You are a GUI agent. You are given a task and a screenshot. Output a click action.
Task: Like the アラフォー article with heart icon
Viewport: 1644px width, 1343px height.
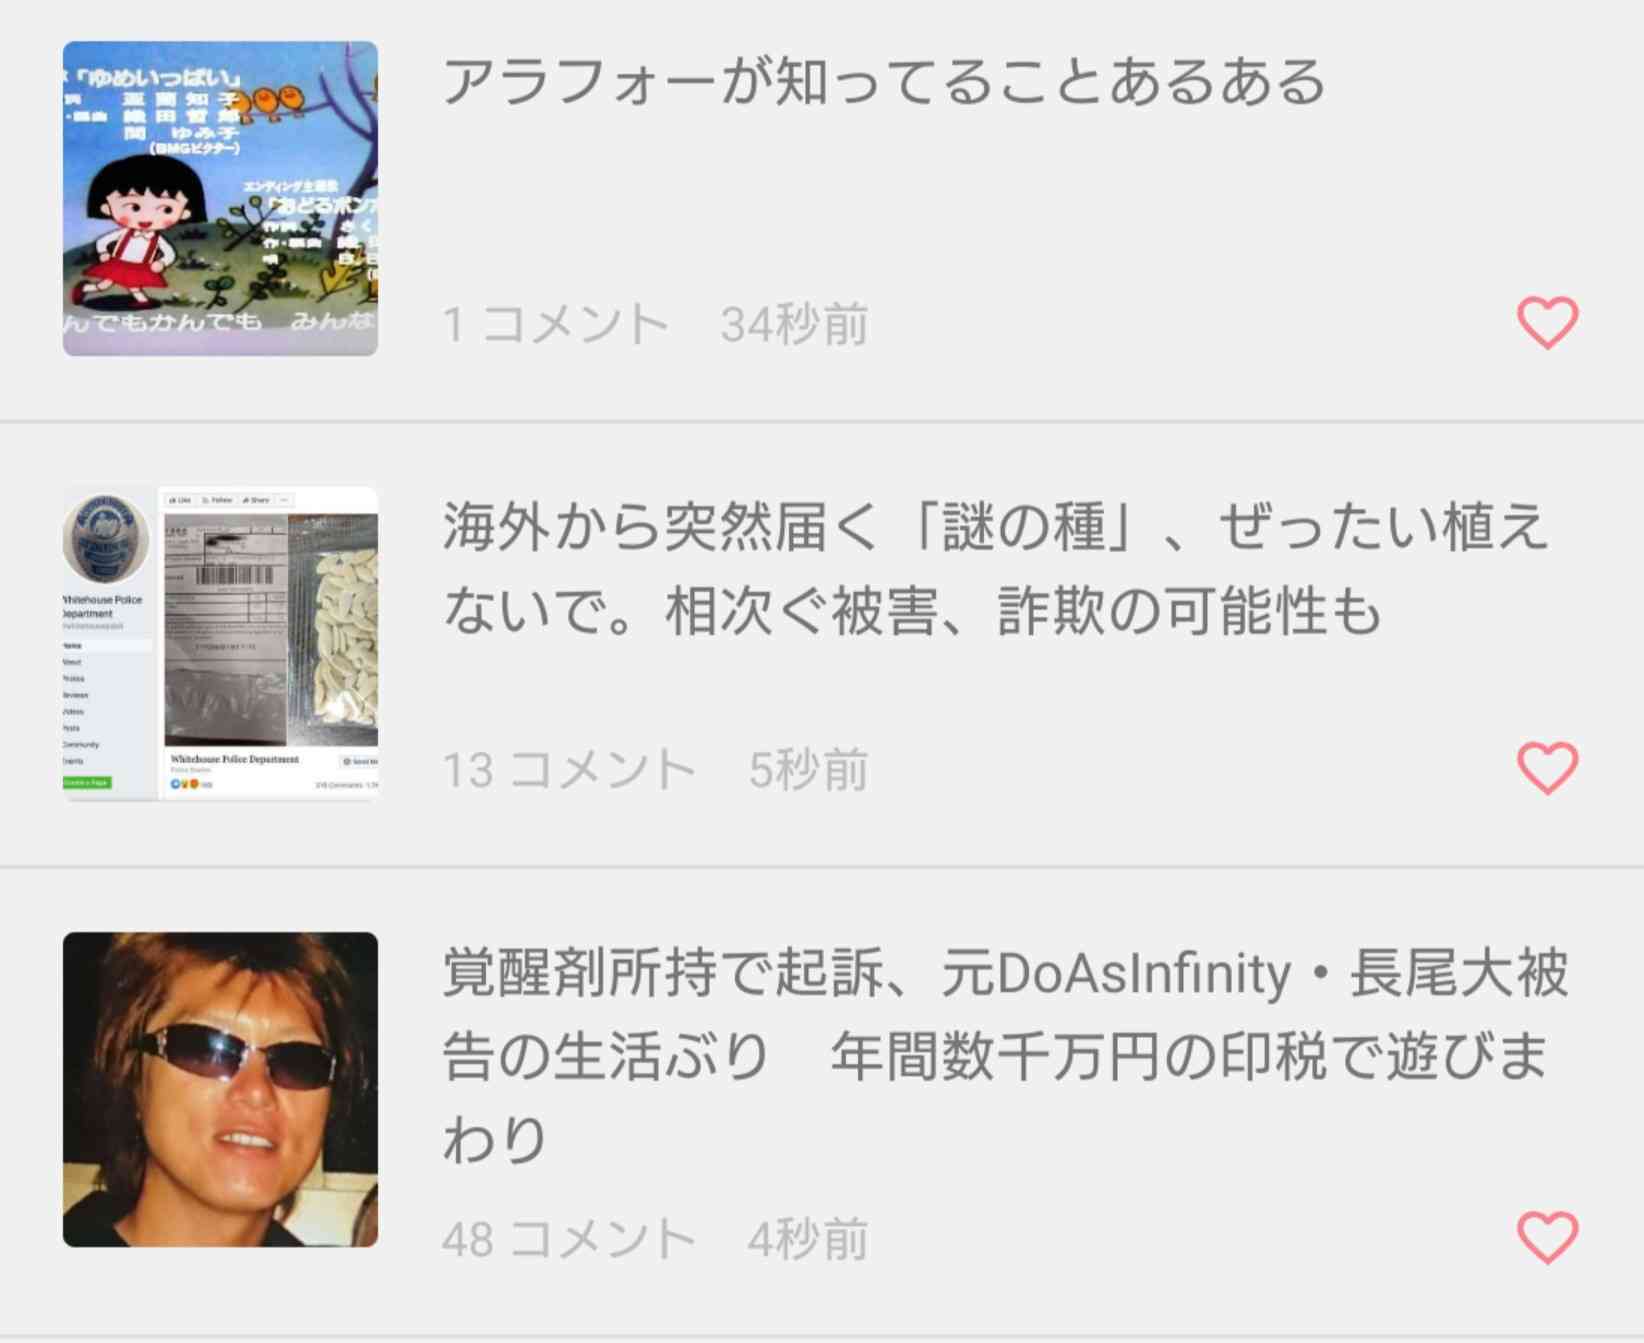click(x=1547, y=323)
